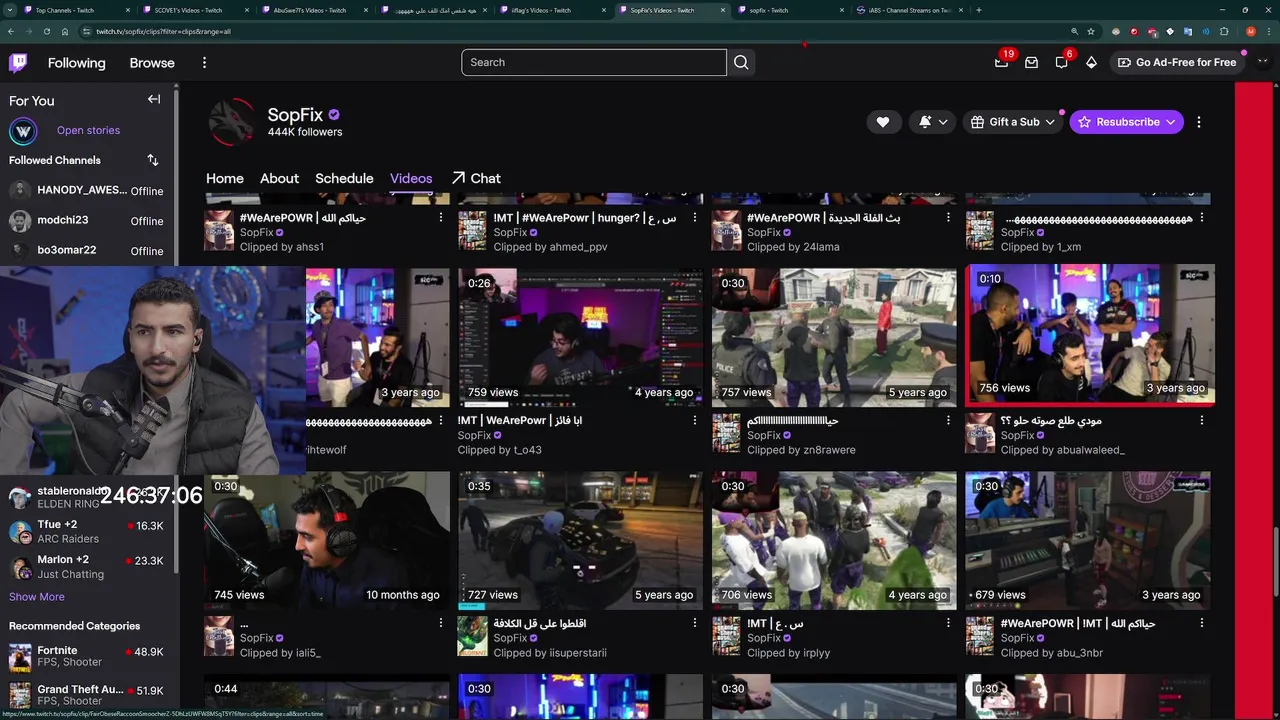Open Prime loot crown icon with badge 19
Image resolution: width=1280 pixels, height=720 pixels.
[x=1001, y=62]
